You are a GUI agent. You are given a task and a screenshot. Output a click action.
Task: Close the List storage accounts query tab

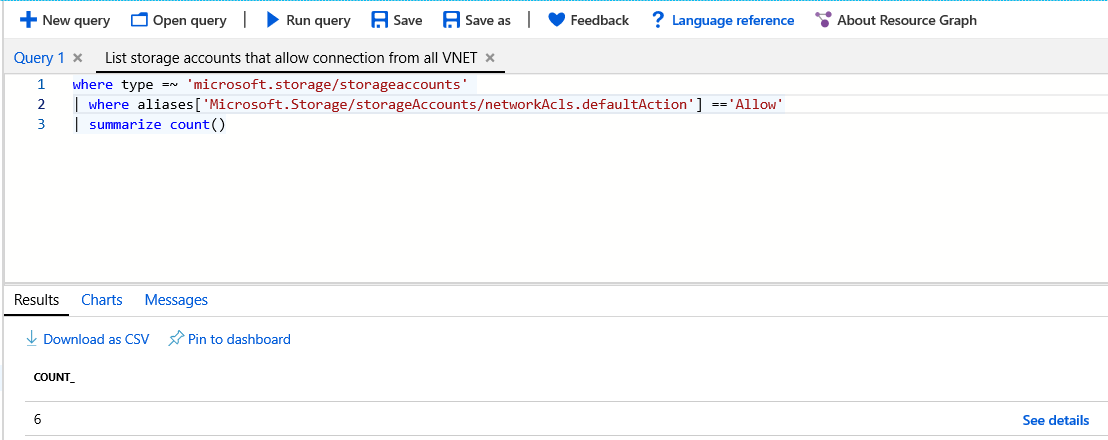tap(490, 58)
